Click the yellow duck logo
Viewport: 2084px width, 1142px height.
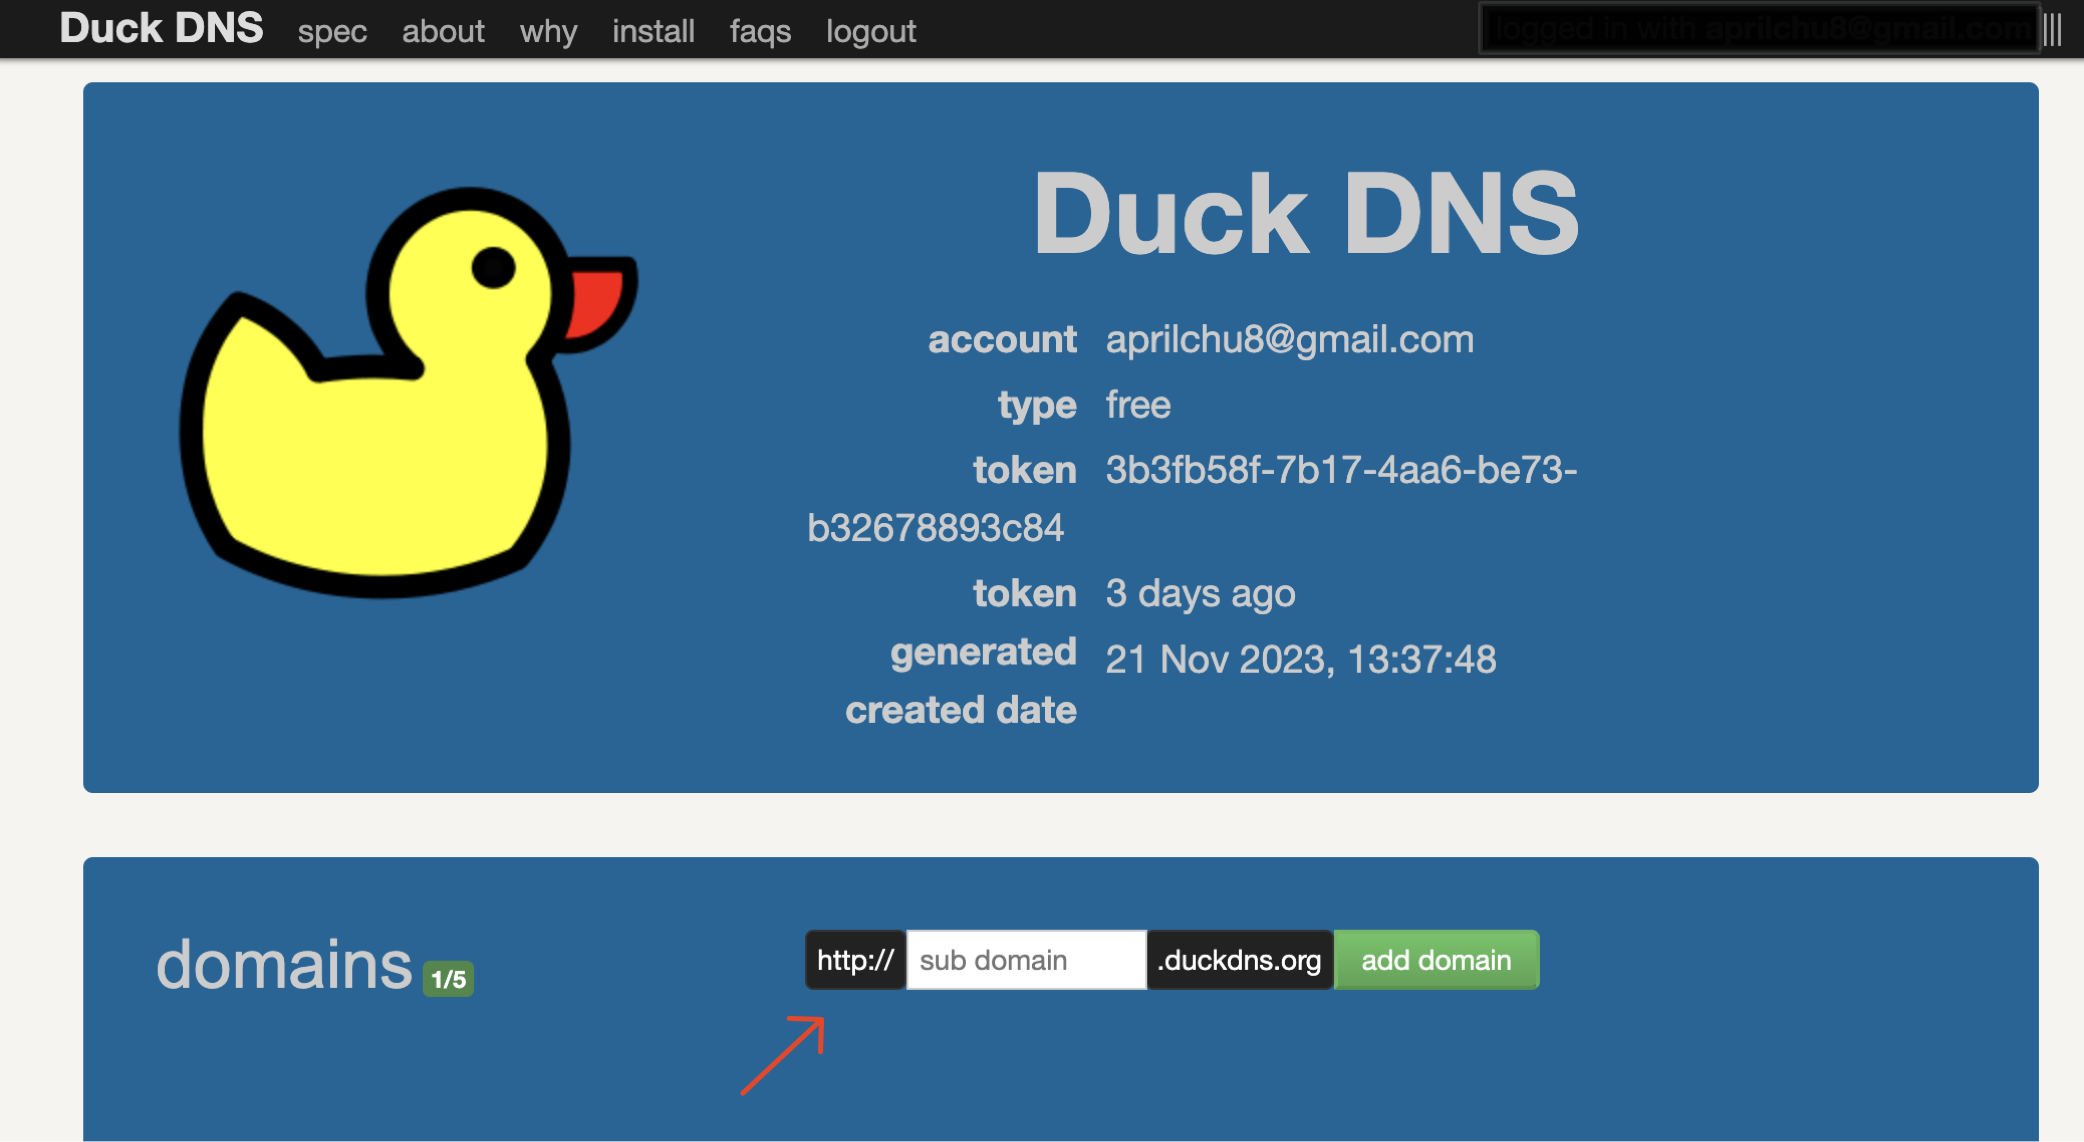(408, 392)
